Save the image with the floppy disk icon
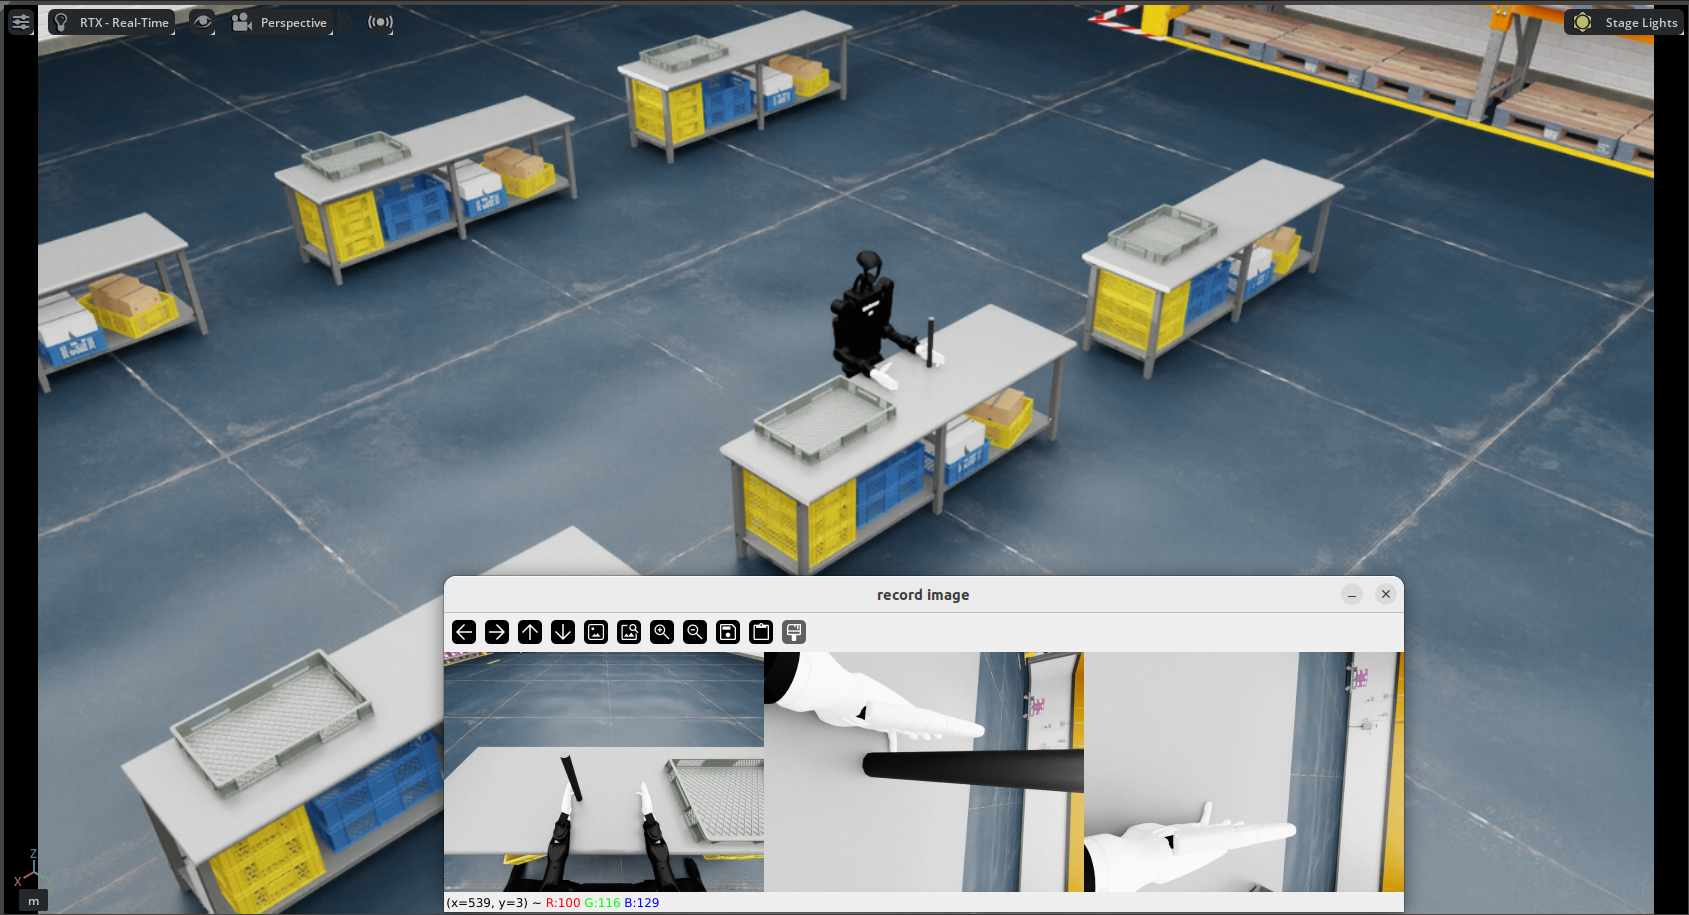 728,632
